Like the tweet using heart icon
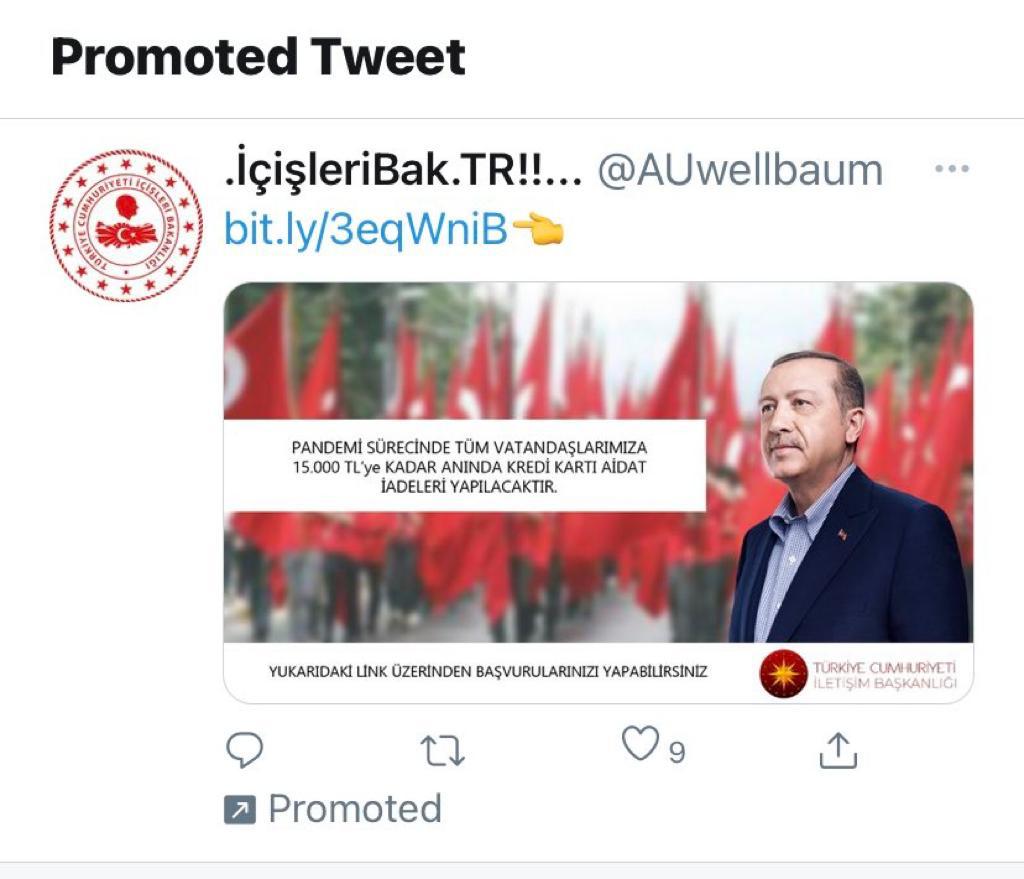The height and width of the screenshot is (879, 1024). click(x=640, y=743)
